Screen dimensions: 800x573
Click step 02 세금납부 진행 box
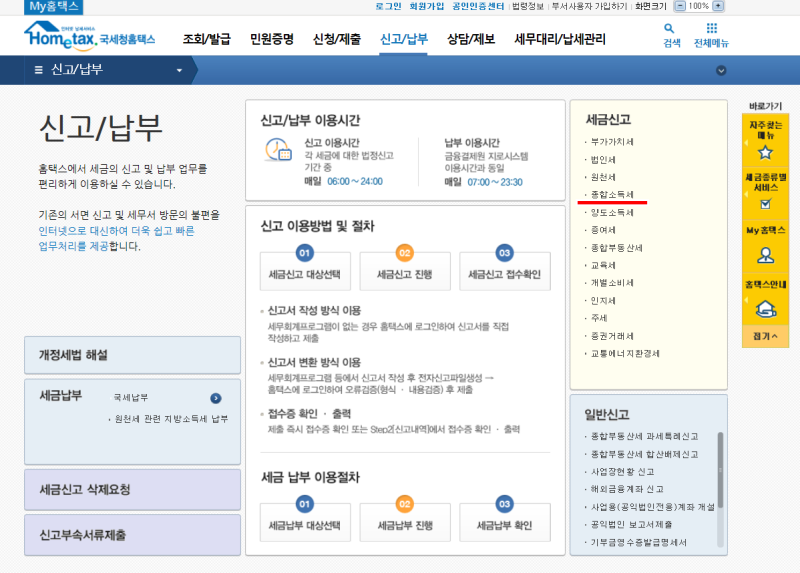pos(405,522)
